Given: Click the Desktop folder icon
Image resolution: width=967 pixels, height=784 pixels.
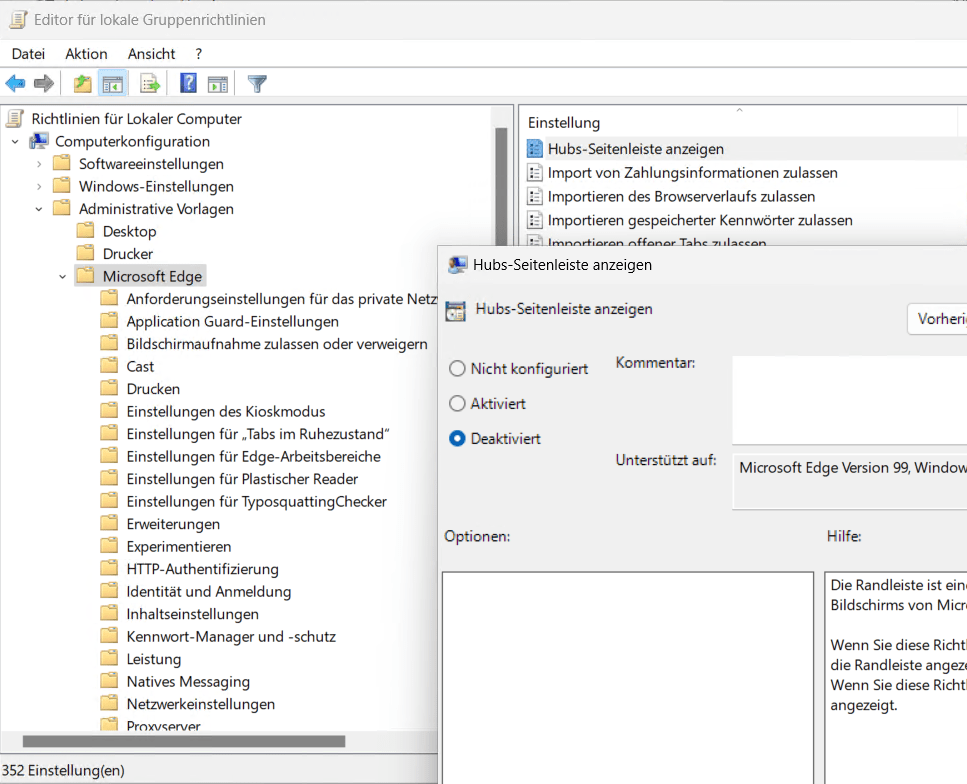Looking at the screenshot, I should point(86,231).
